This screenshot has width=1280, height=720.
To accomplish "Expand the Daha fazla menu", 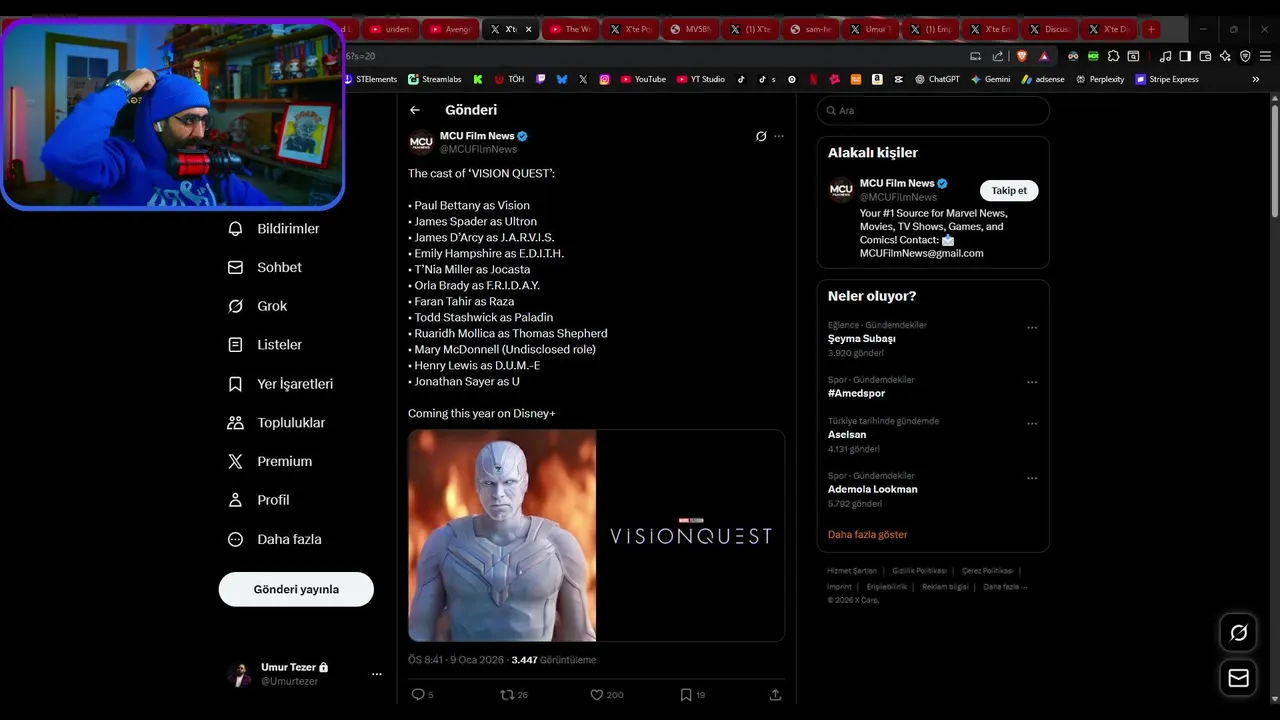I will [x=275, y=539].
